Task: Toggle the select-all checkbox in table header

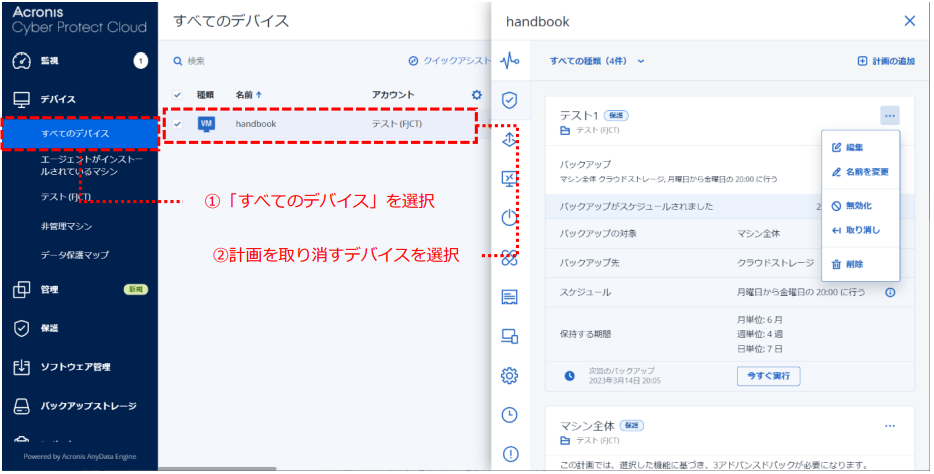Action: 178,95
